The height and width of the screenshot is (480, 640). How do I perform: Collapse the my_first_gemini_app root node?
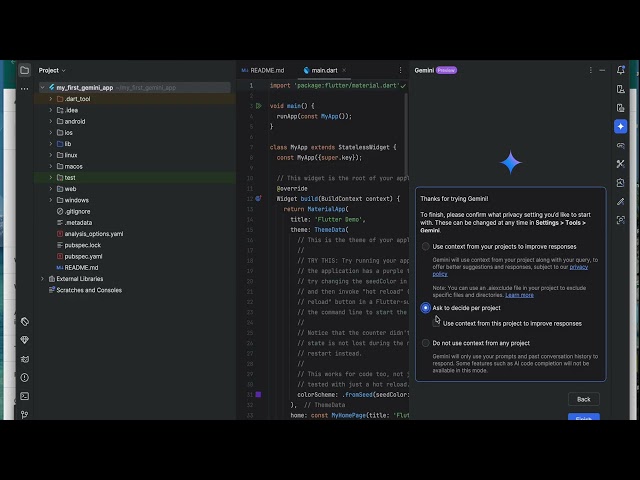pos(42,87)
